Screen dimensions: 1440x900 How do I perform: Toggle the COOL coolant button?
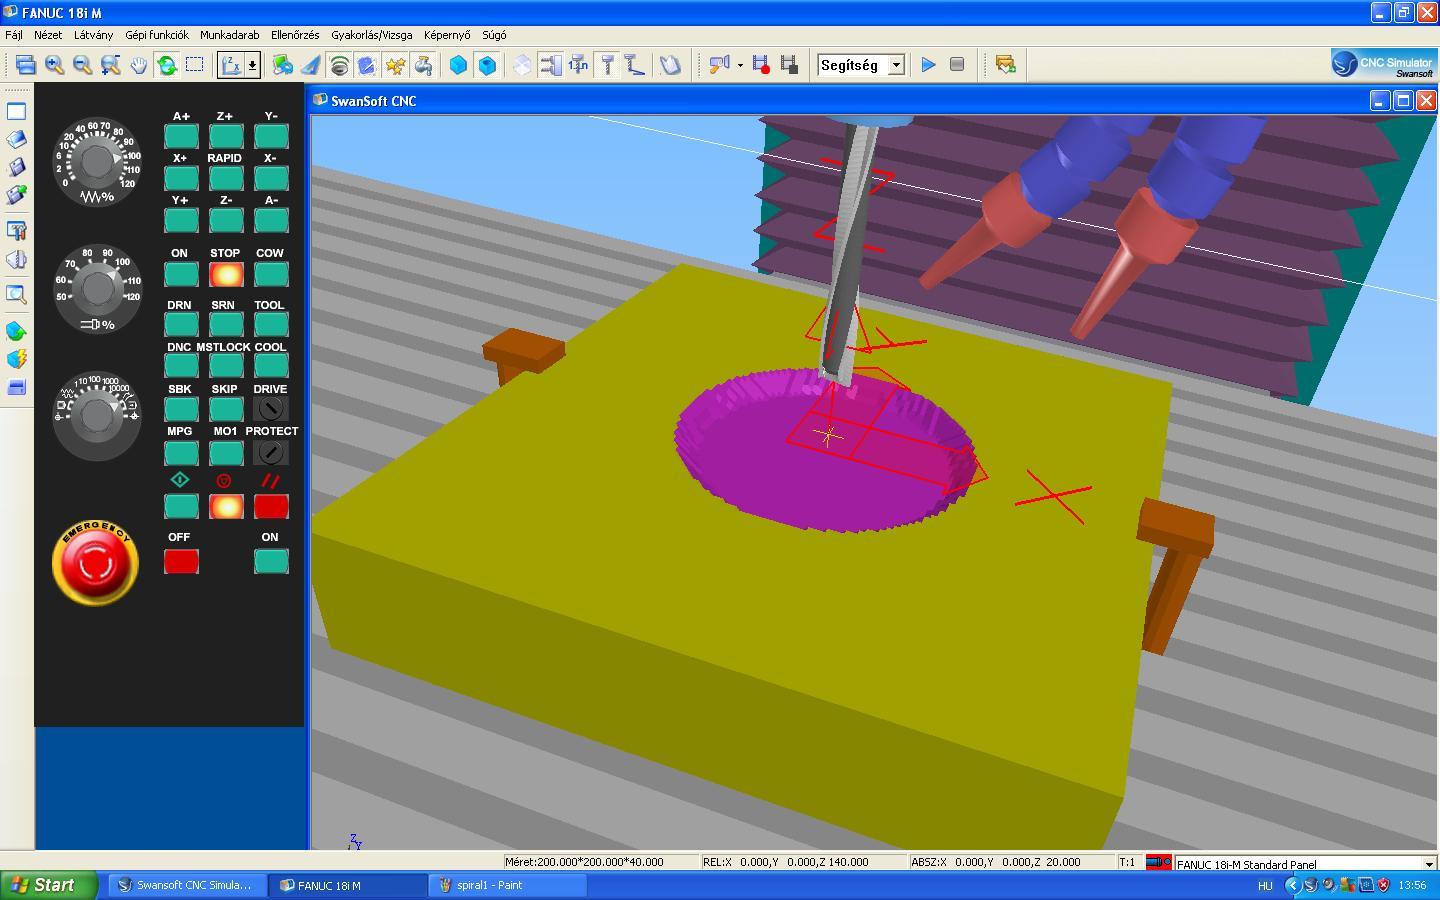coord(271,366)
